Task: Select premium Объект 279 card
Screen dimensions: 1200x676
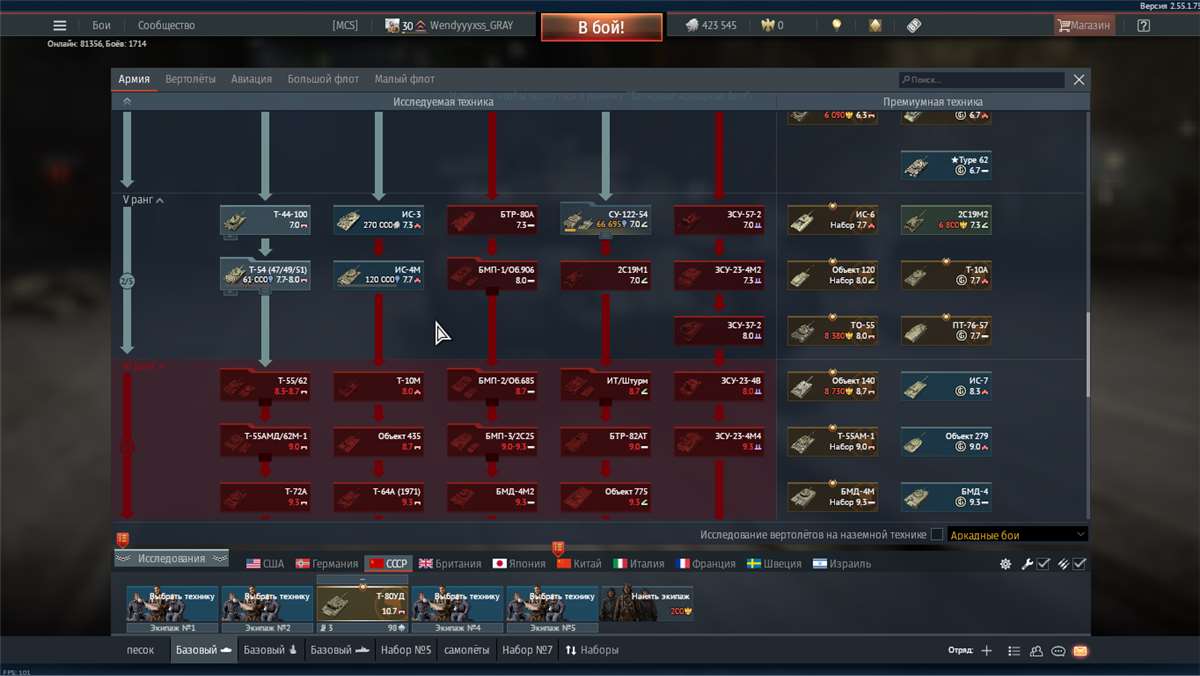Action: pos(946,442)
